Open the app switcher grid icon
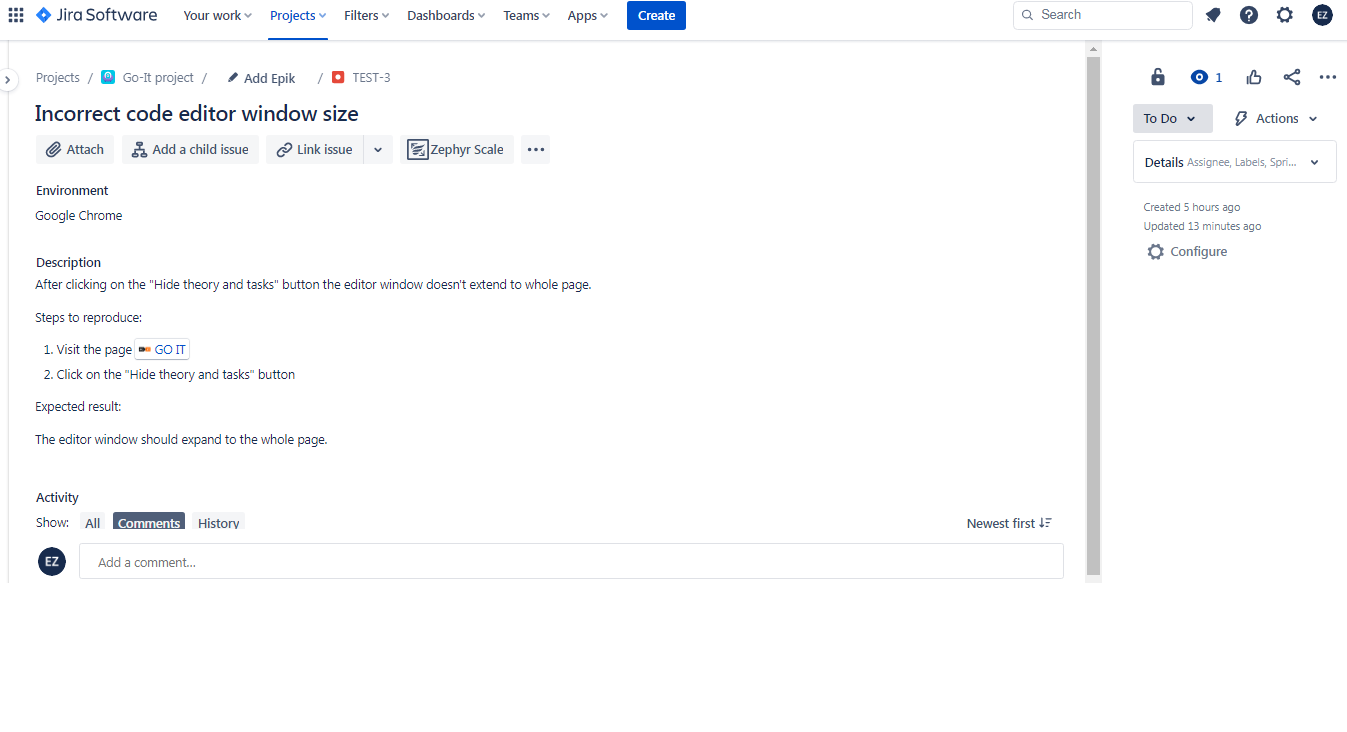Screen dimensions: 1347x732 pyautogui.click(x=15, y=15)
